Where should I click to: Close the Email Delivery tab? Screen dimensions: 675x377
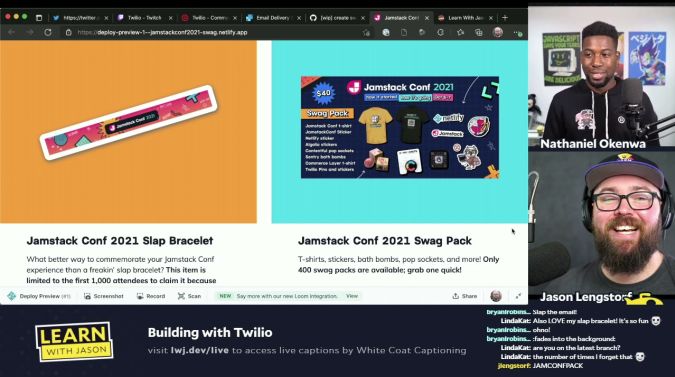299,18
